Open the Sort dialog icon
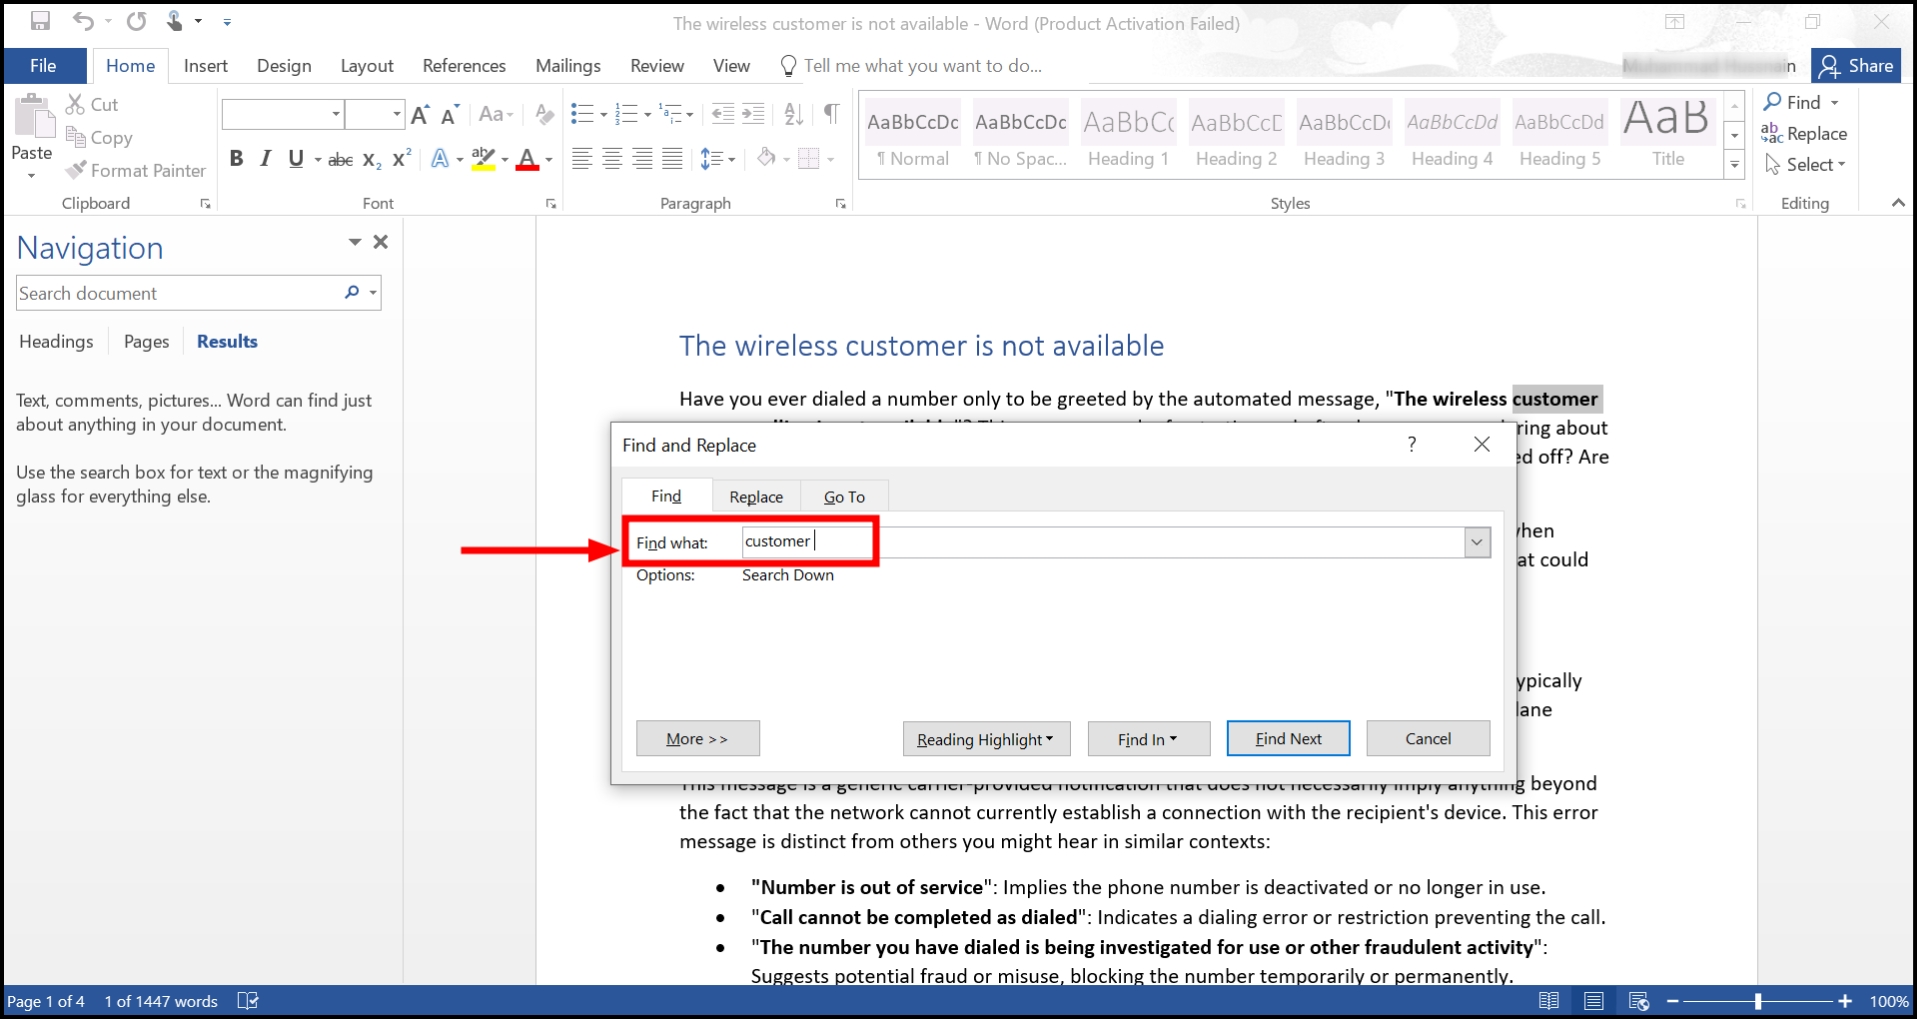 [792, 114]
